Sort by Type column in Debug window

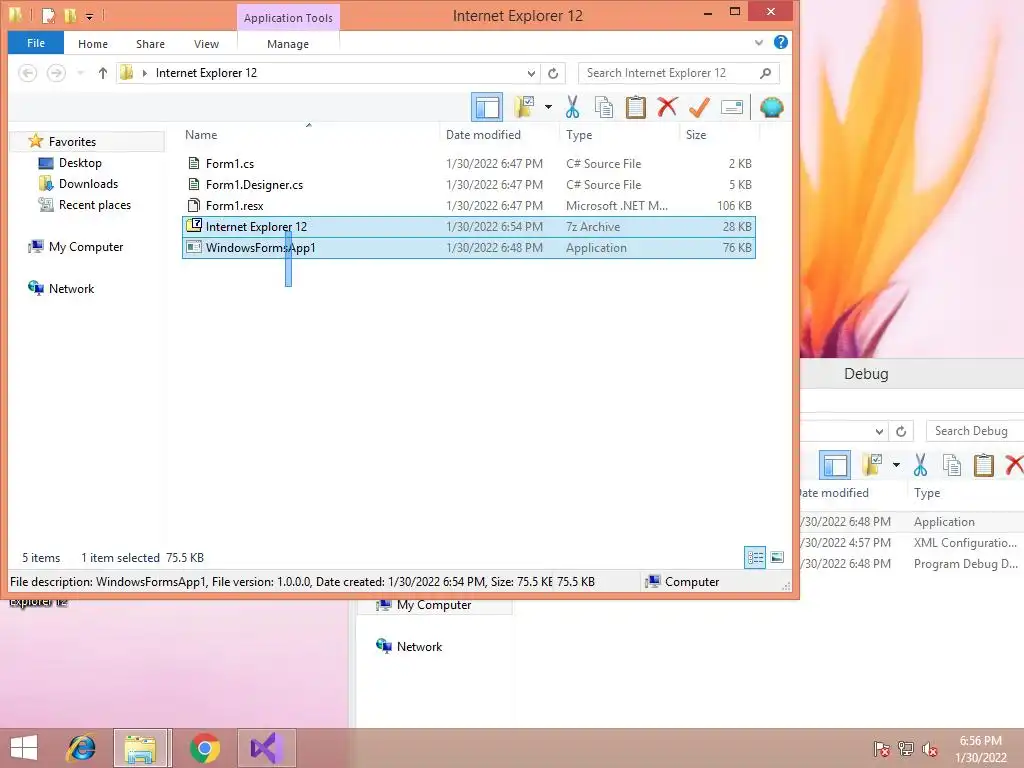click(x=927, y=493)
